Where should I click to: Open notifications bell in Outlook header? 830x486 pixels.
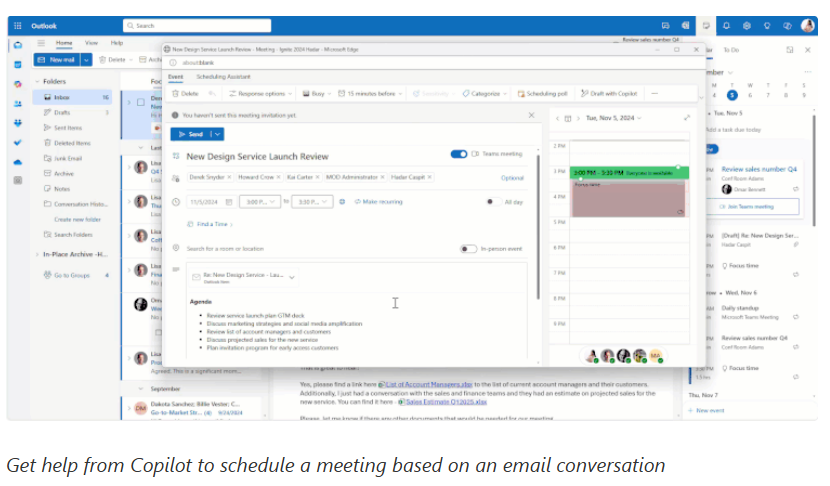tap(726, 25)
